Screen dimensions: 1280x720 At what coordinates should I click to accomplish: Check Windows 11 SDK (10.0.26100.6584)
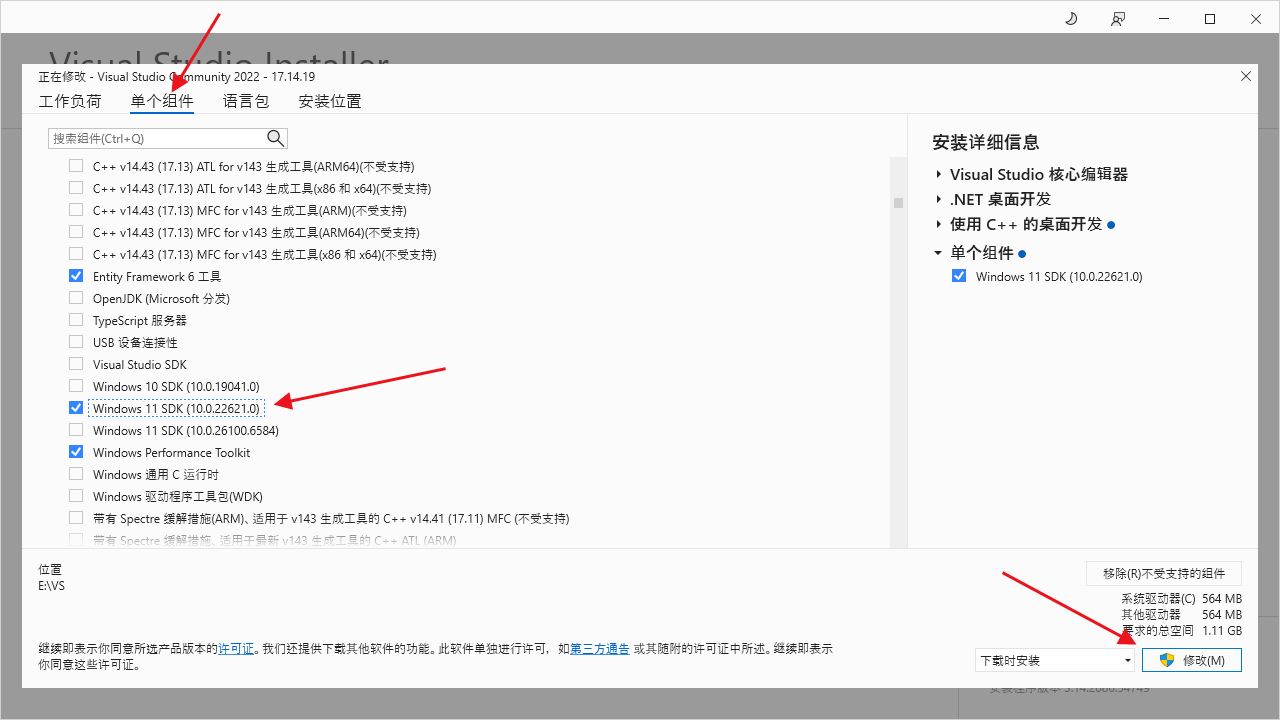75,430
